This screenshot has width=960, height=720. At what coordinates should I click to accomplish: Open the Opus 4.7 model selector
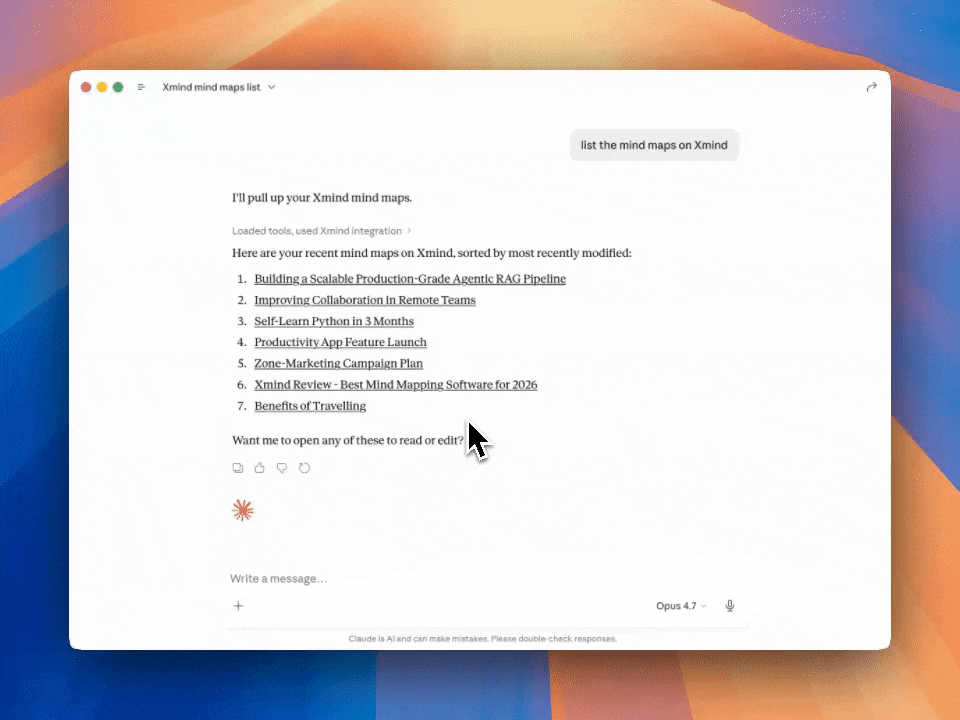click(681, 606)
